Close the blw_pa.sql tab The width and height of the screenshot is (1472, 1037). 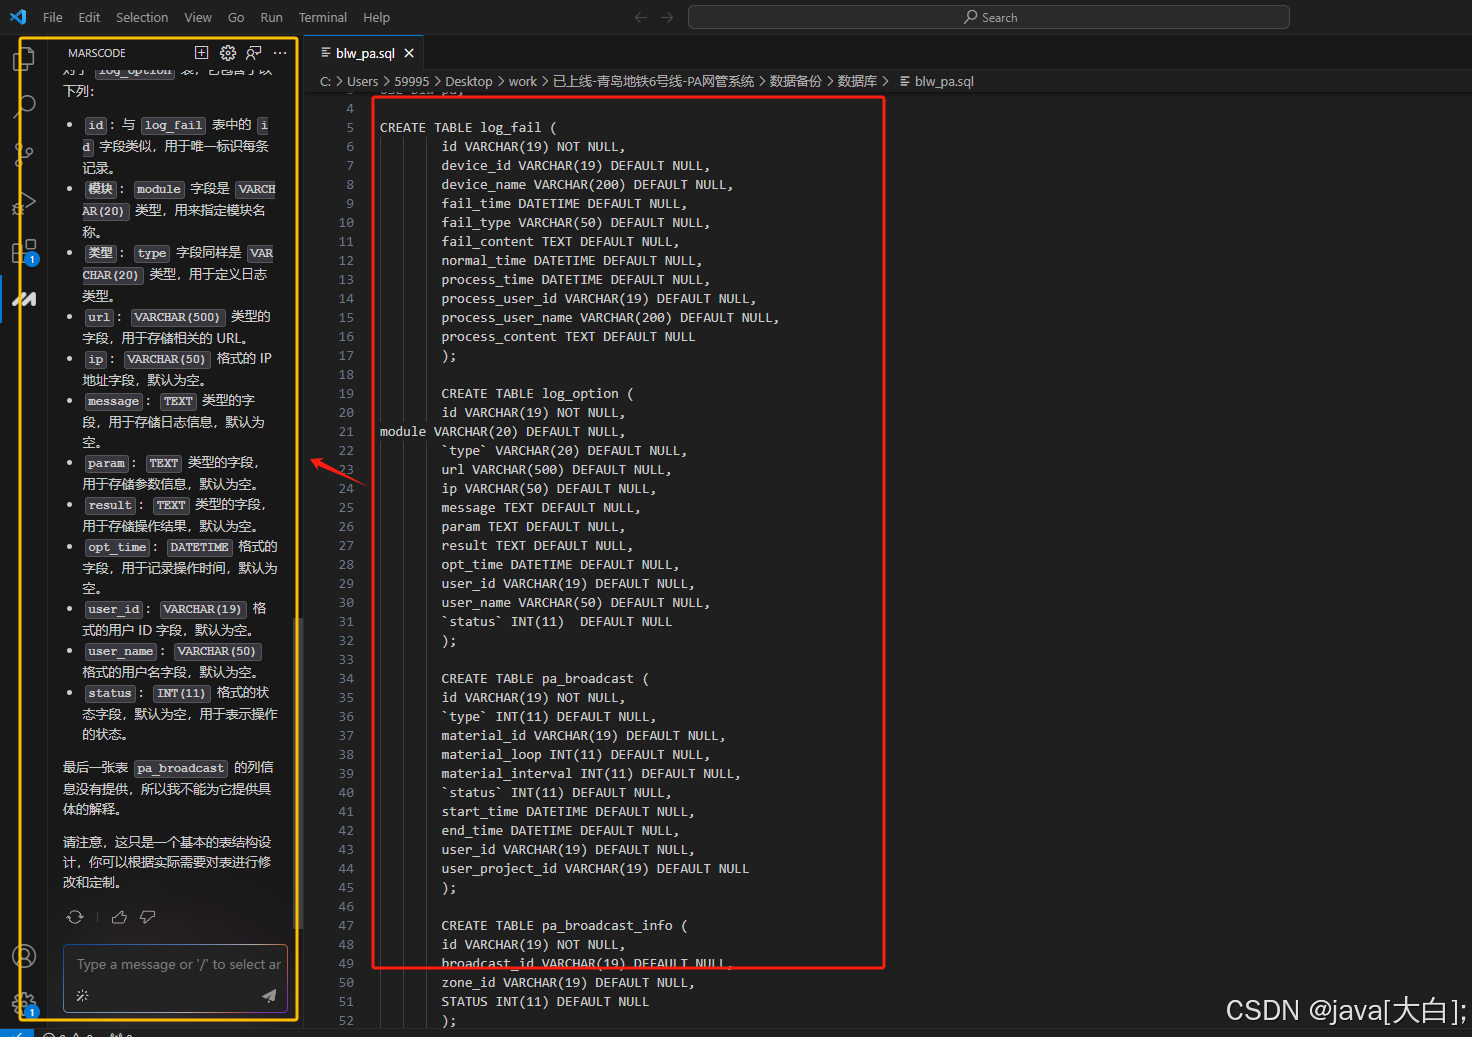[x=409, y=53]
